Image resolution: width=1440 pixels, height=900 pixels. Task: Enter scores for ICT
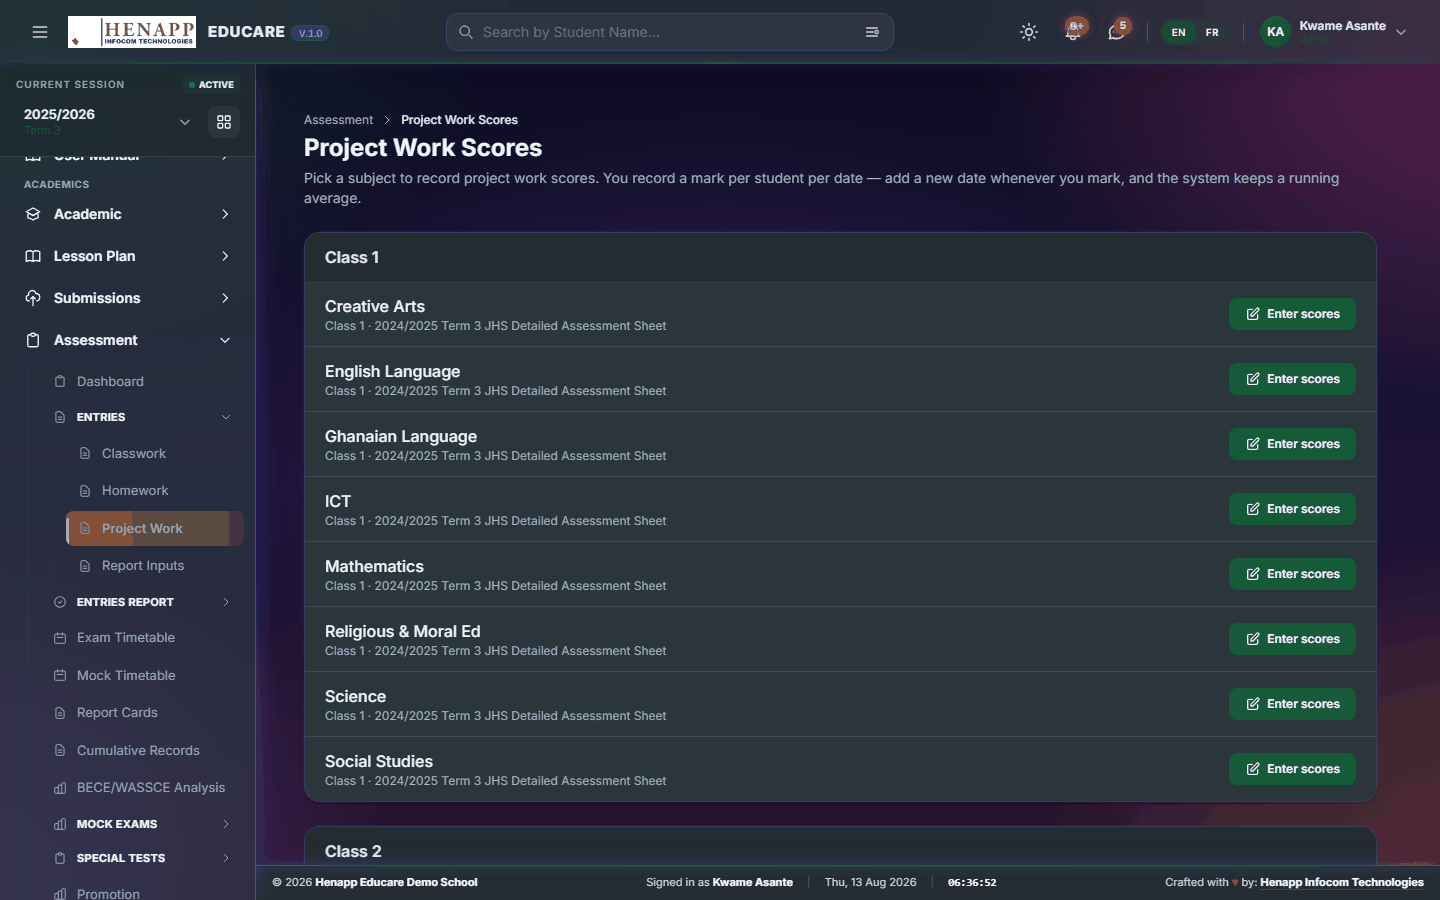(x=1292, y=509)
